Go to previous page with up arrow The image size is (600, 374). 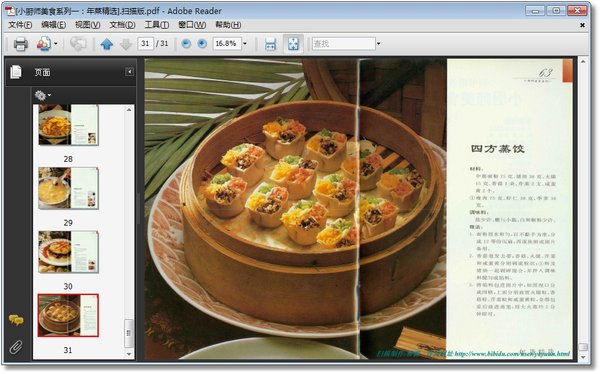pyautogui.click(x=107, y=44)
